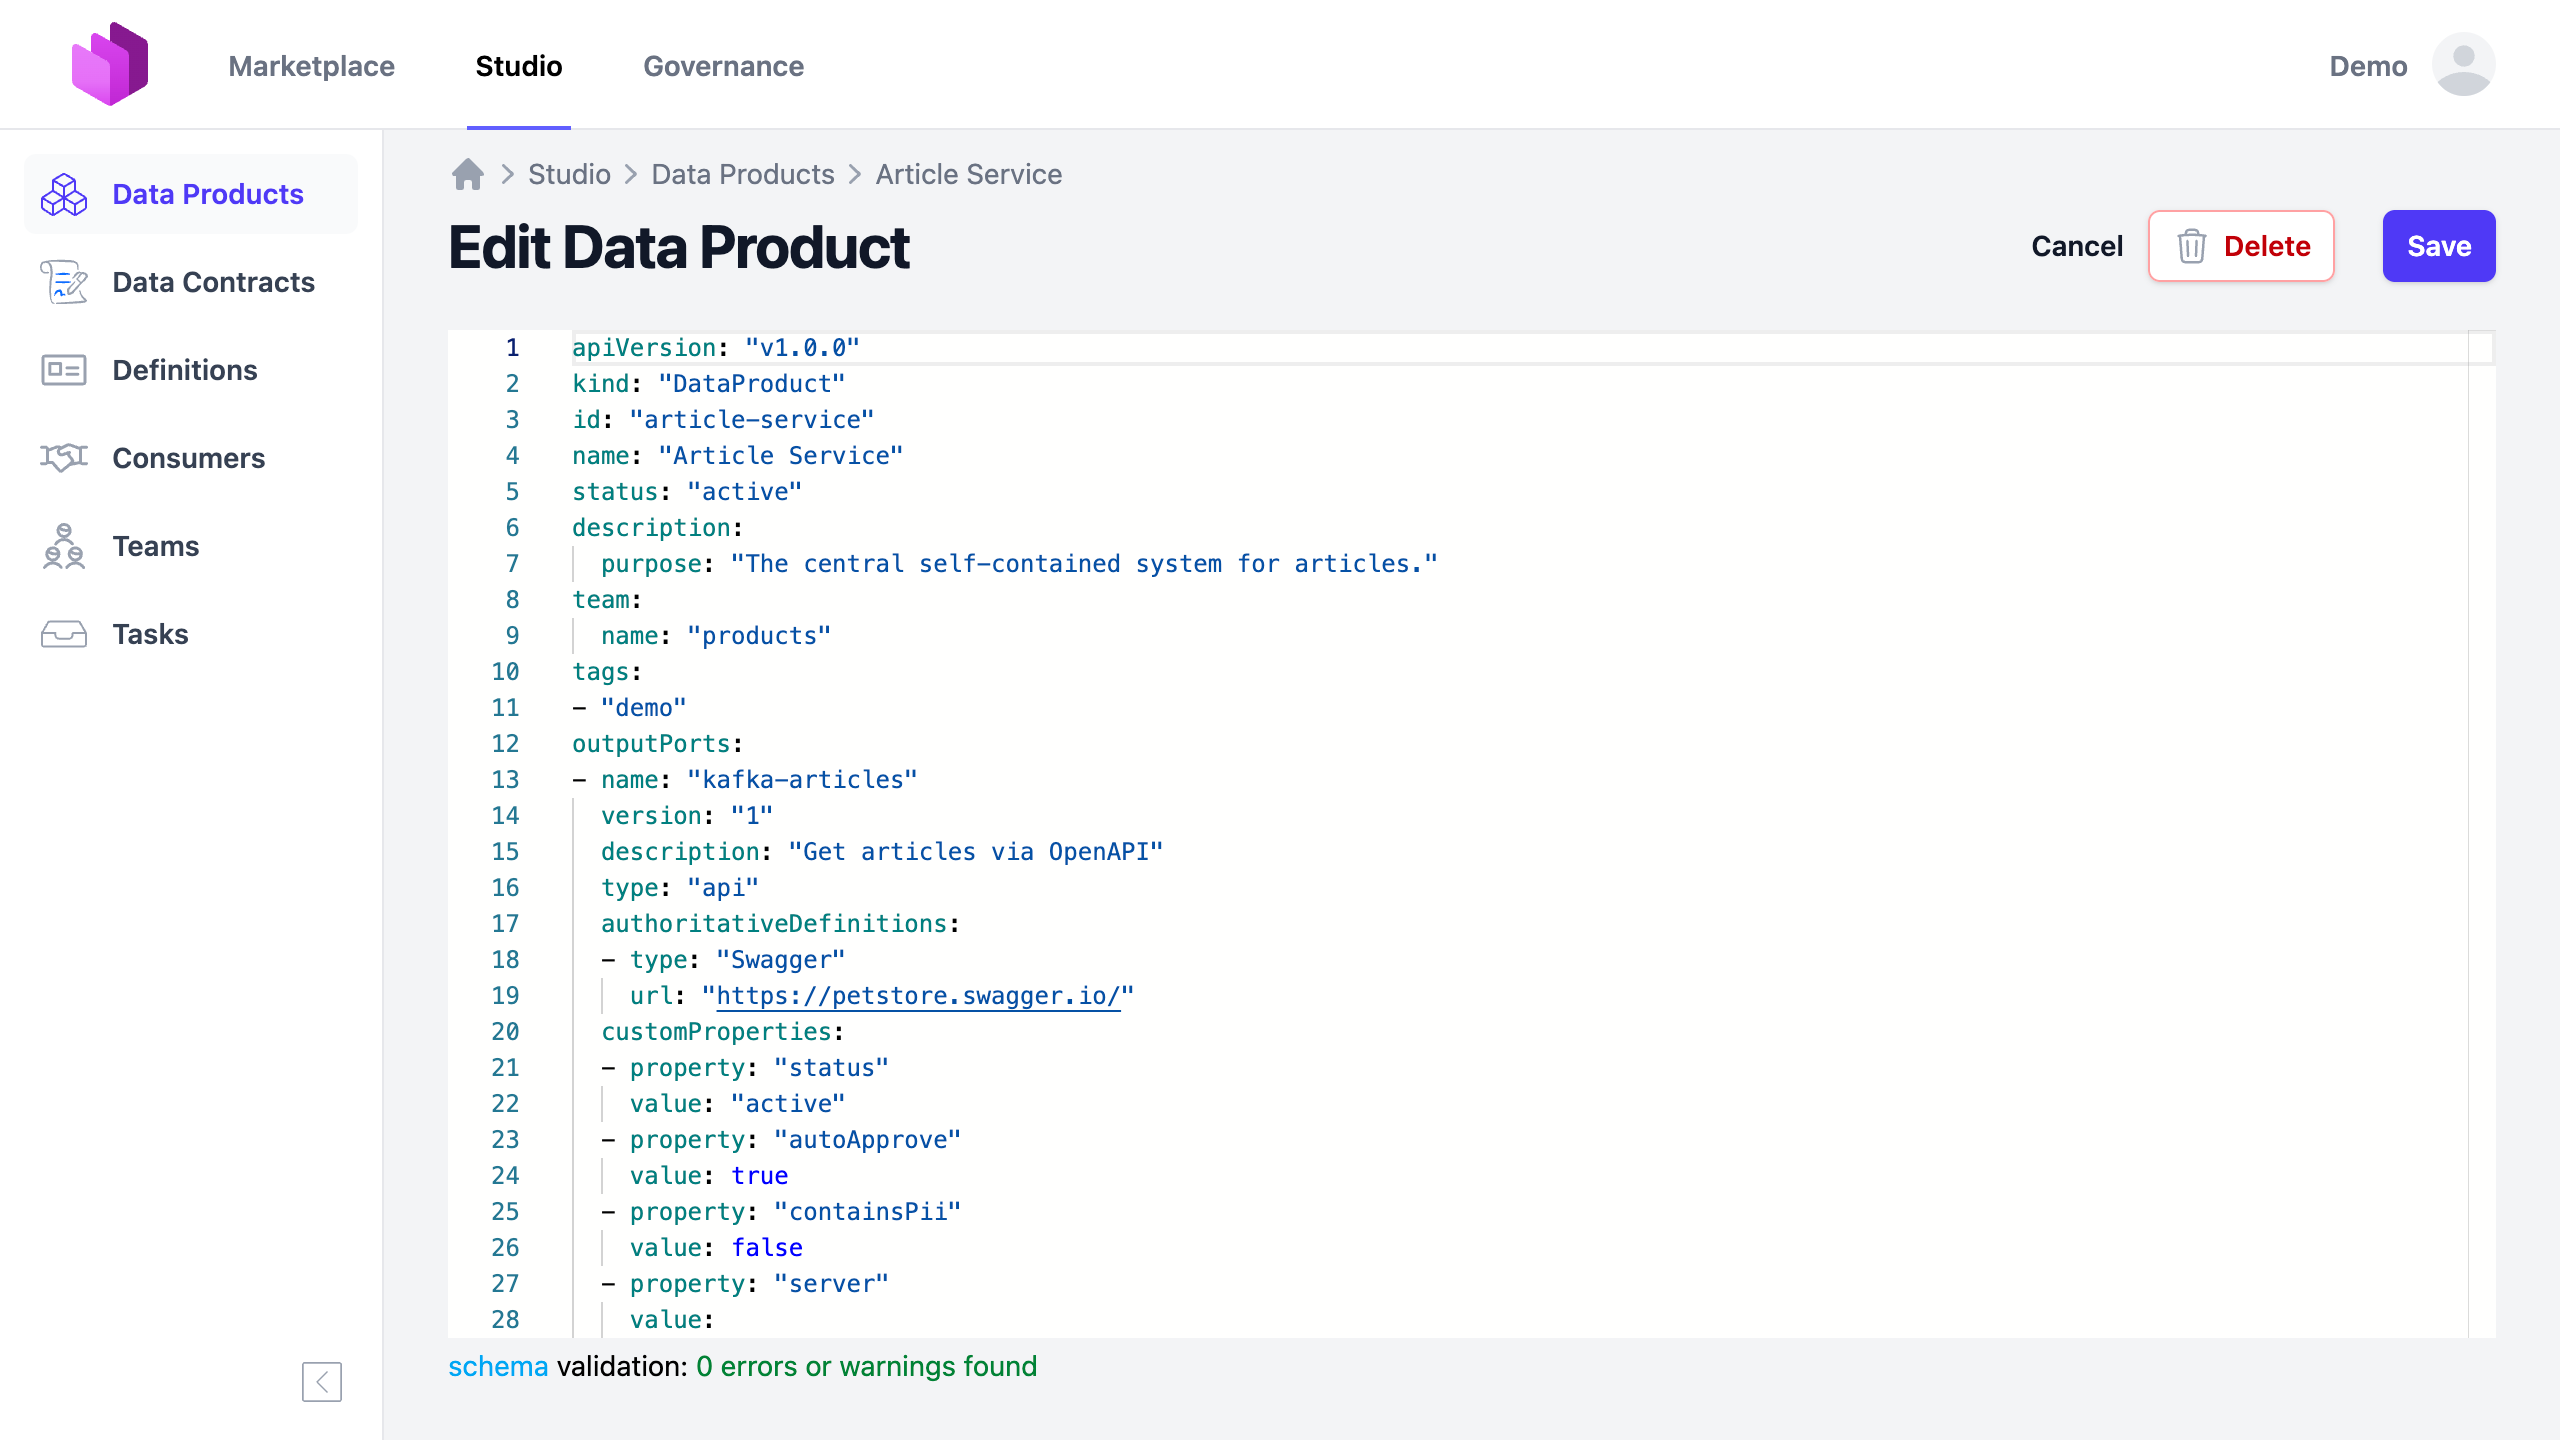Open Data Products sidebar icon
The height and width of the screenshot is (1440, 2560).
click(x=64, y=194)
